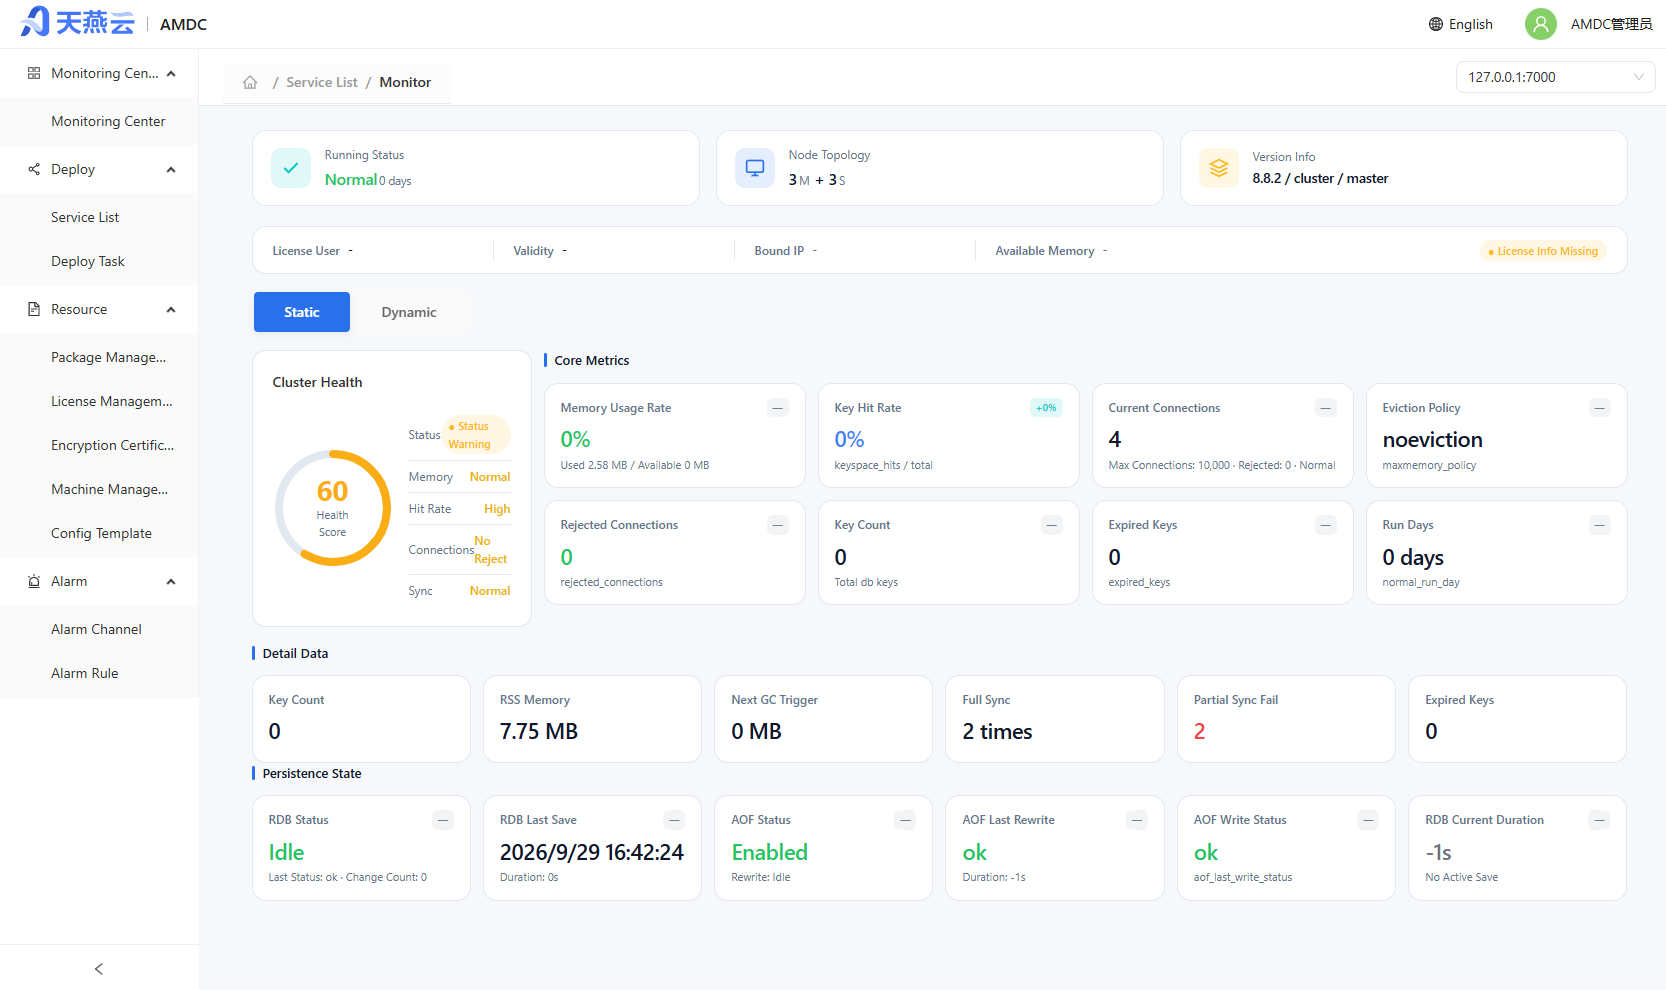Image resolution: width=1666 pixels, height=990 pixels.
Task: Click the home icon in breadcrumb
Action: (250, 82)
